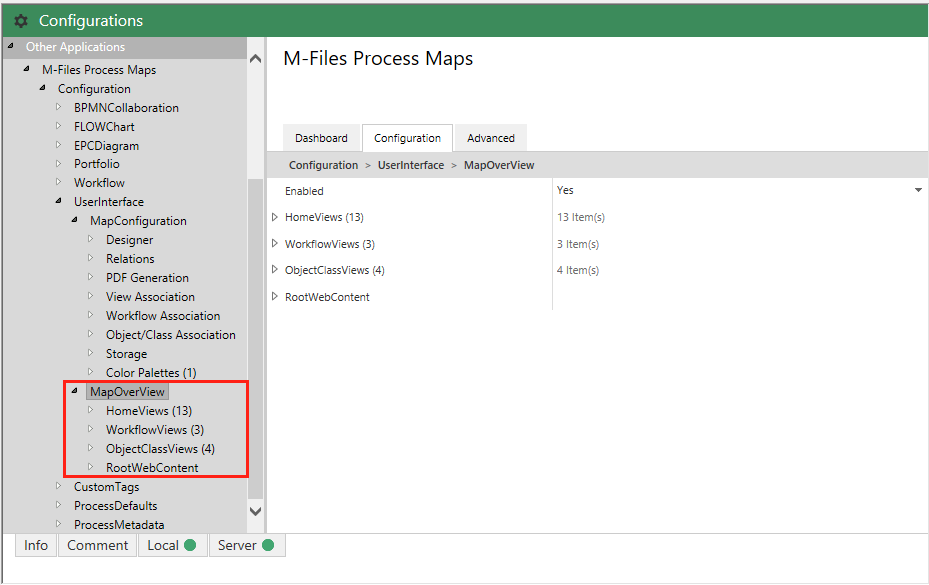Select Color Palettes (1) tree node

click(x=151, y=373)
